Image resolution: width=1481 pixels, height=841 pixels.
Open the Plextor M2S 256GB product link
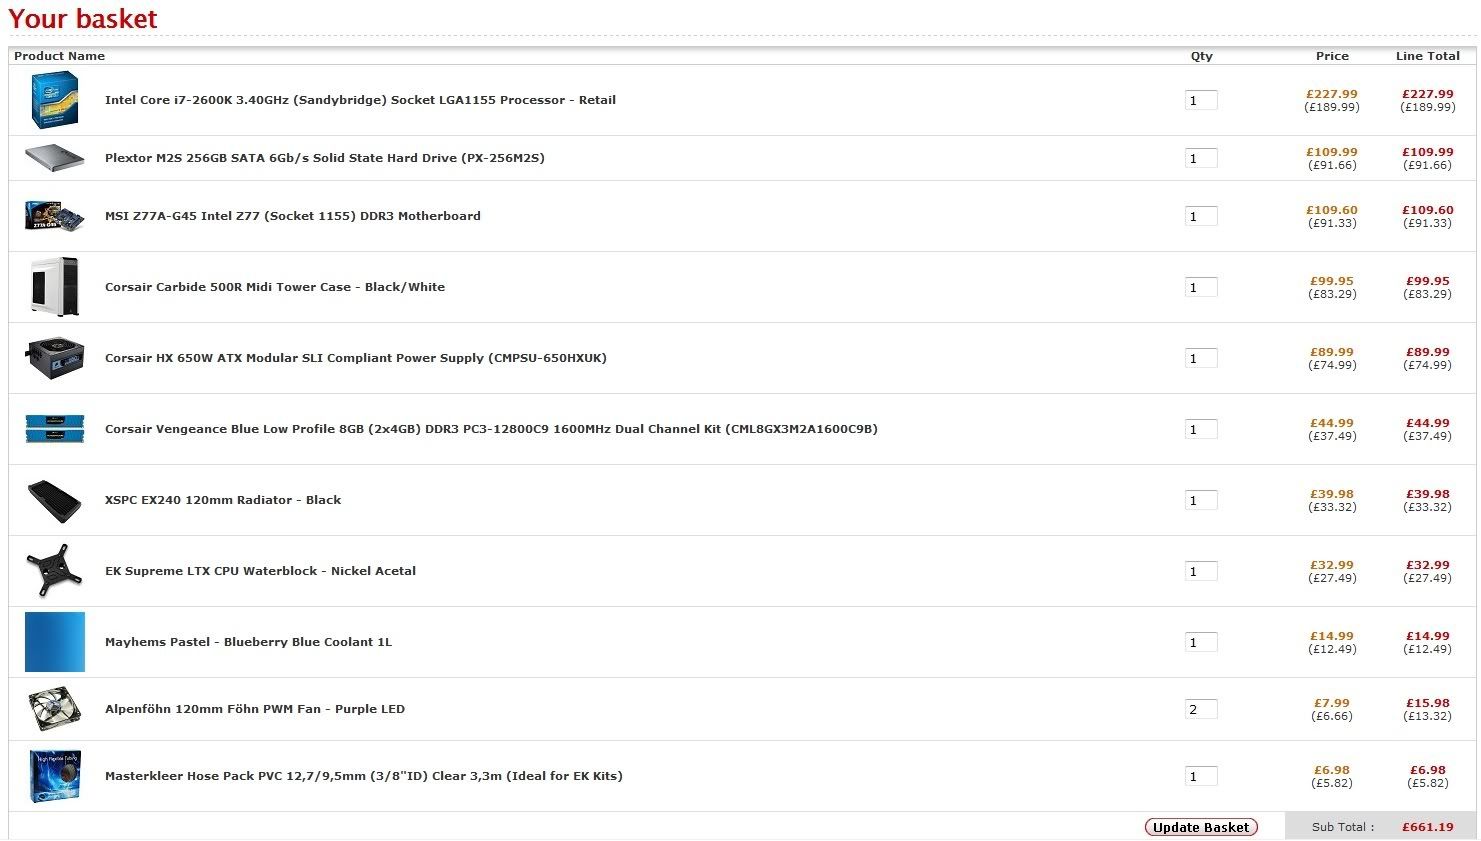click(x=325, y=158)
